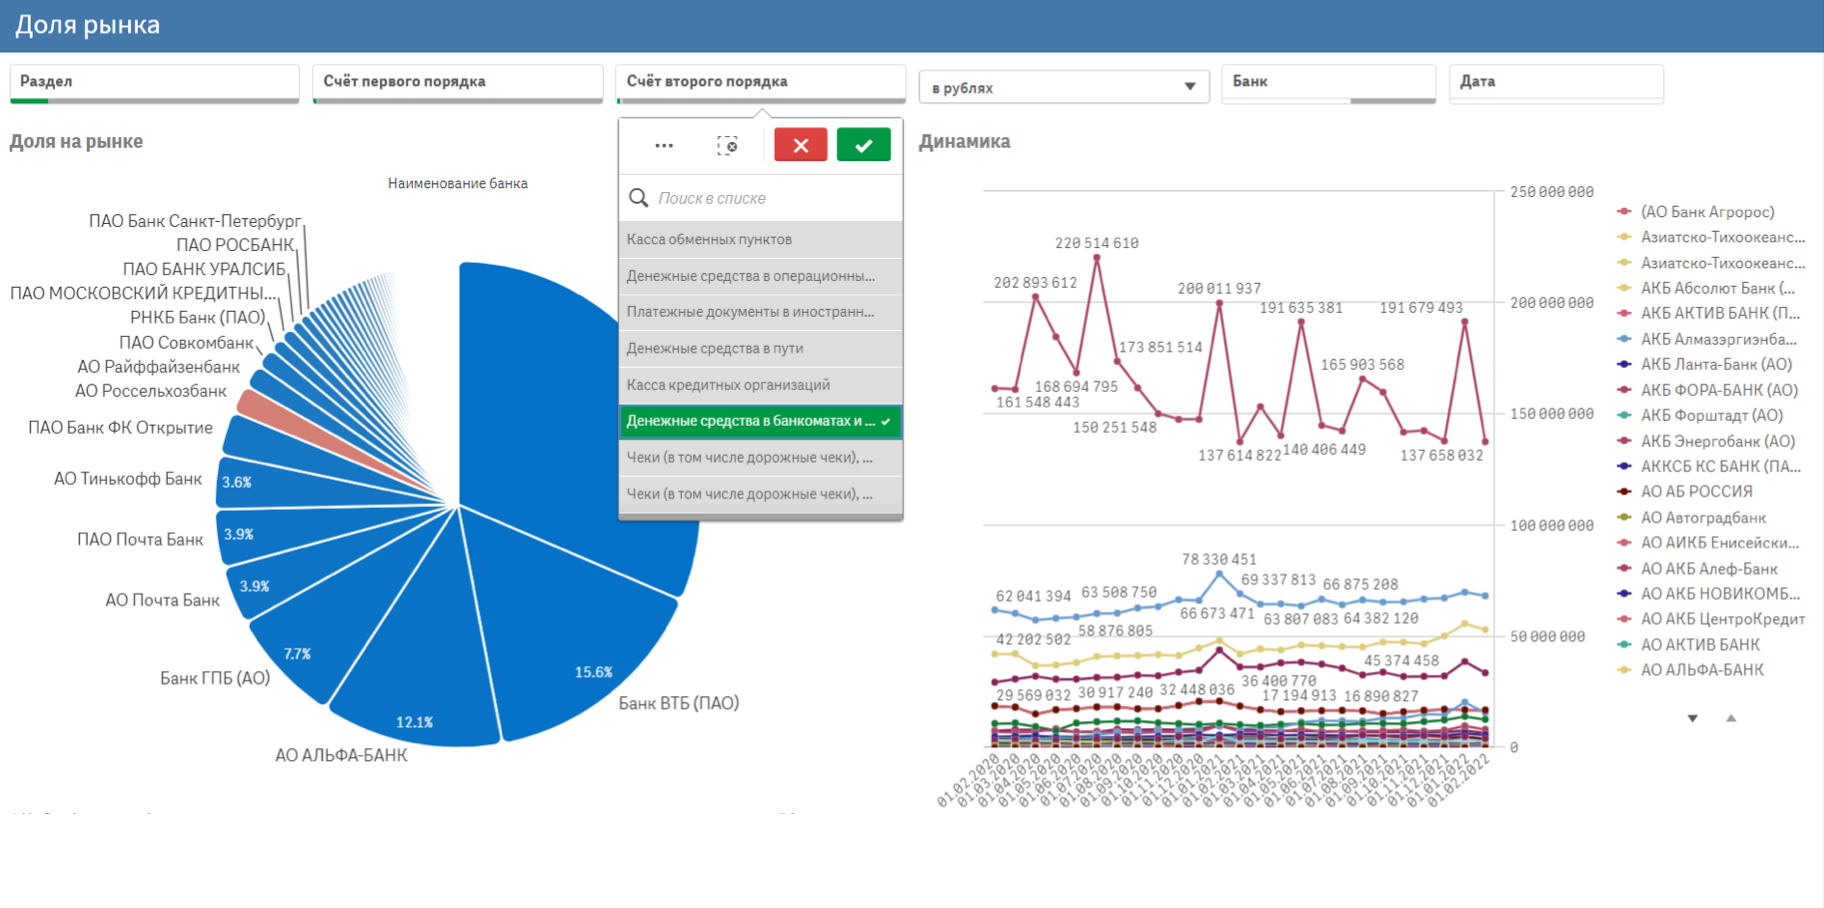Screen dimensions: 1824x908
Task: Click 'Динамика' chart title
Action: click(964, 141)
